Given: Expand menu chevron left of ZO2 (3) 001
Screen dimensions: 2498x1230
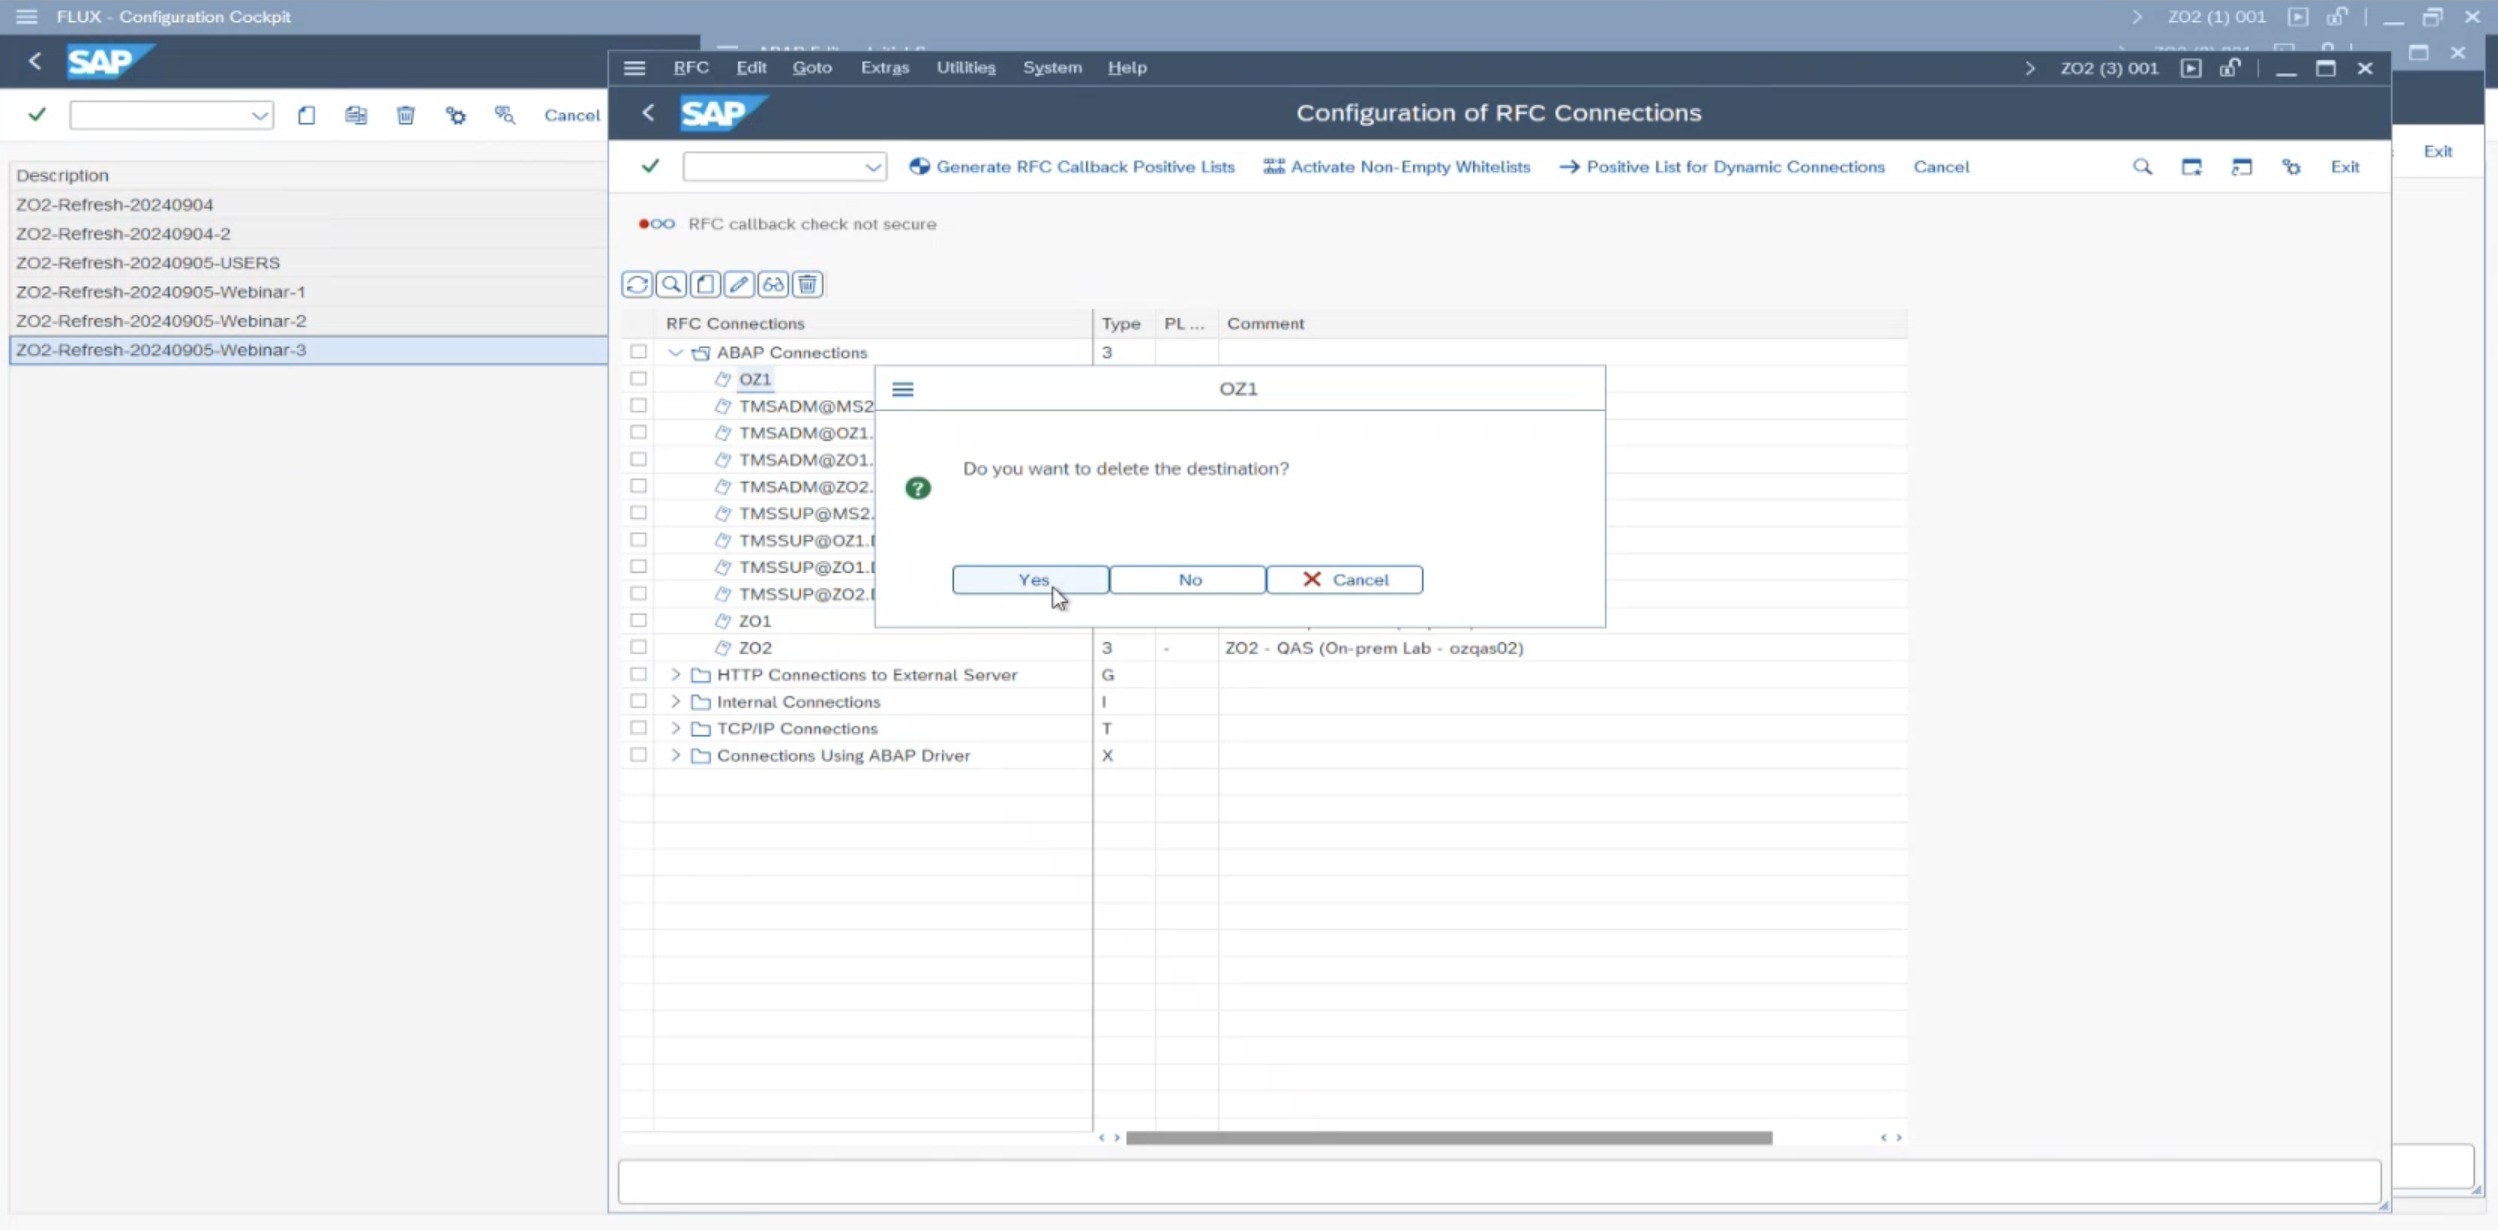Looking at the screenshot, I should tap(2029, 68).
